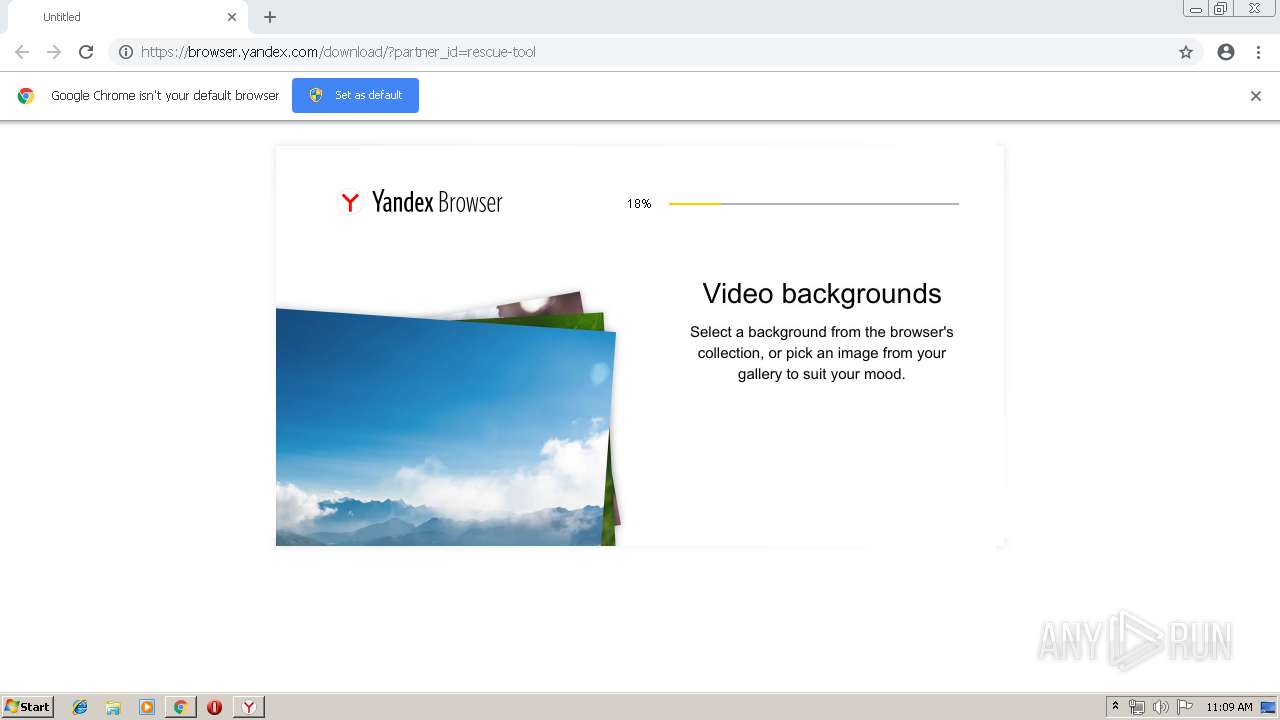Click the 18% progress text
Viewport: 1280px width, 720px height.
coord(639,204)
